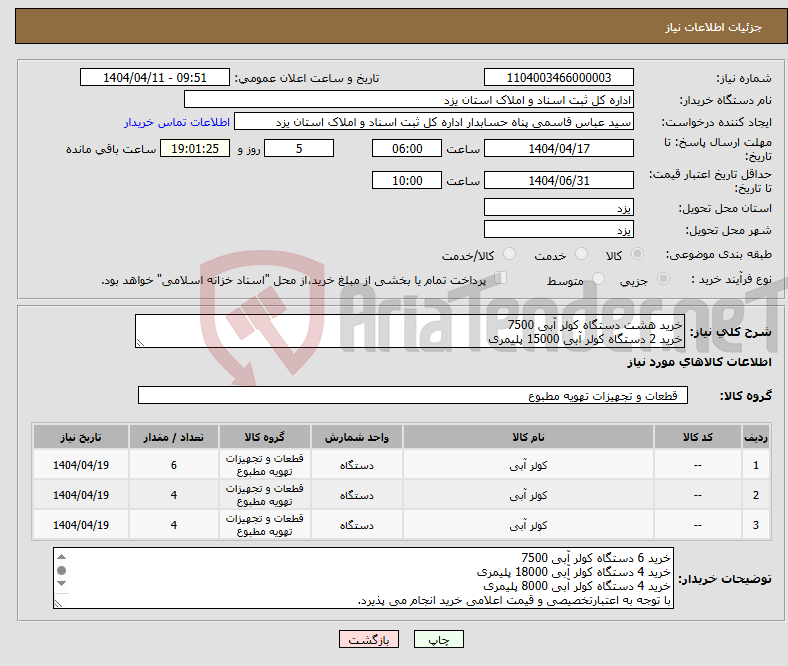Click دستگاه unit in row 3

click(357, 525)
